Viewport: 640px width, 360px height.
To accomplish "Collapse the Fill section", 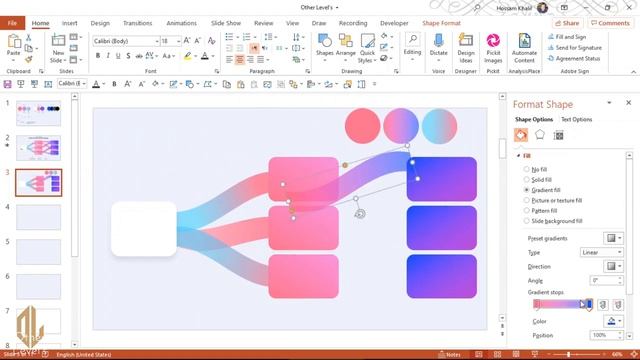I will pos(518,156).
